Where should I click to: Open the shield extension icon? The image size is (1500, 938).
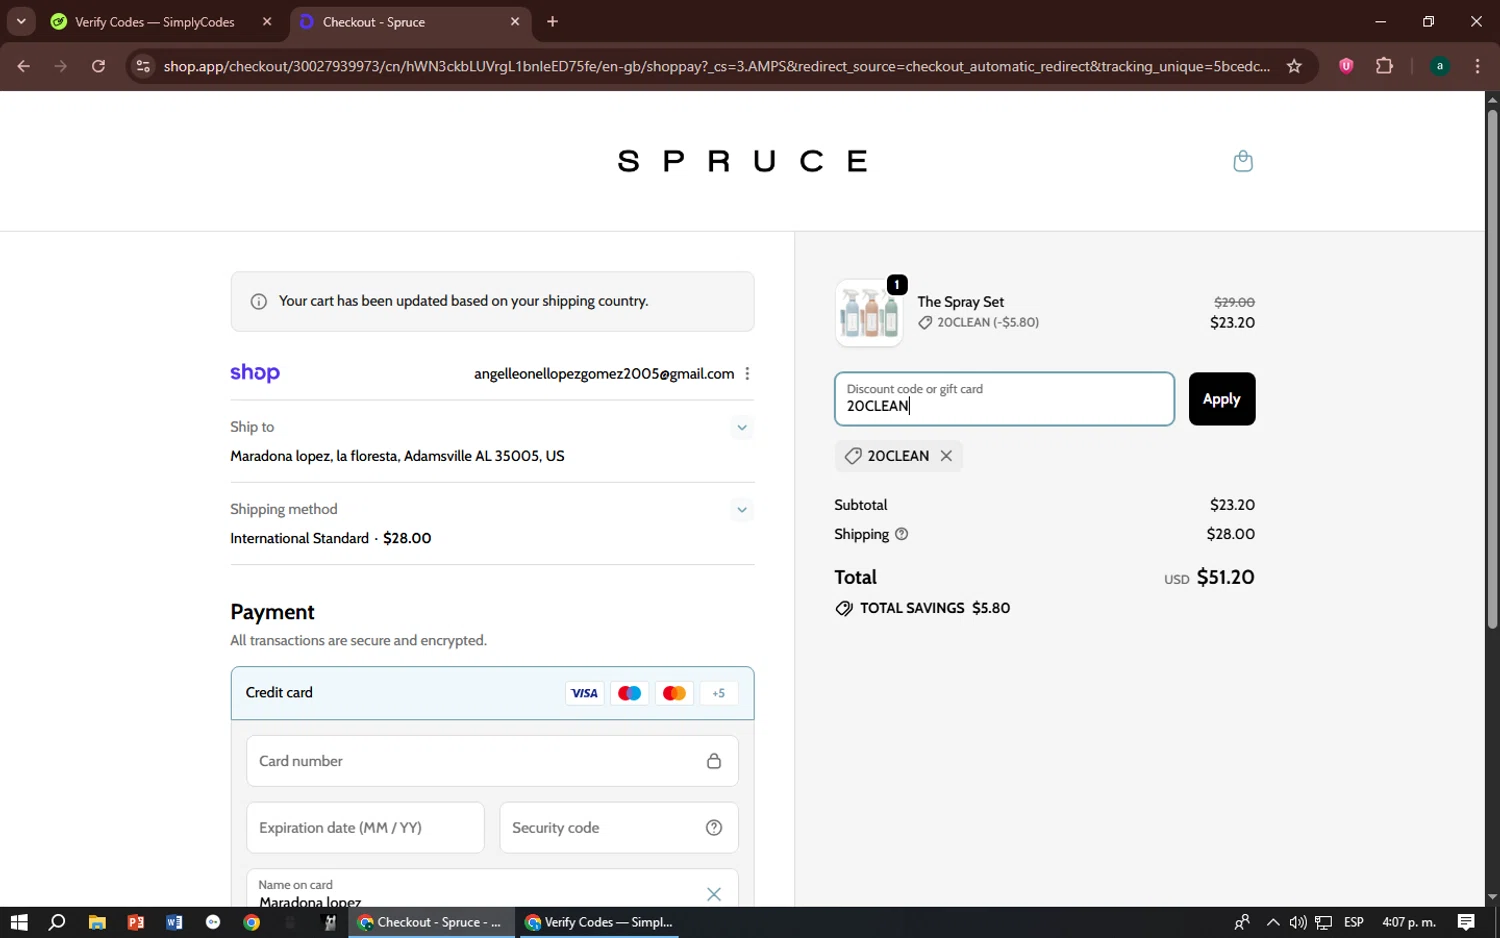click(1346, 66)
